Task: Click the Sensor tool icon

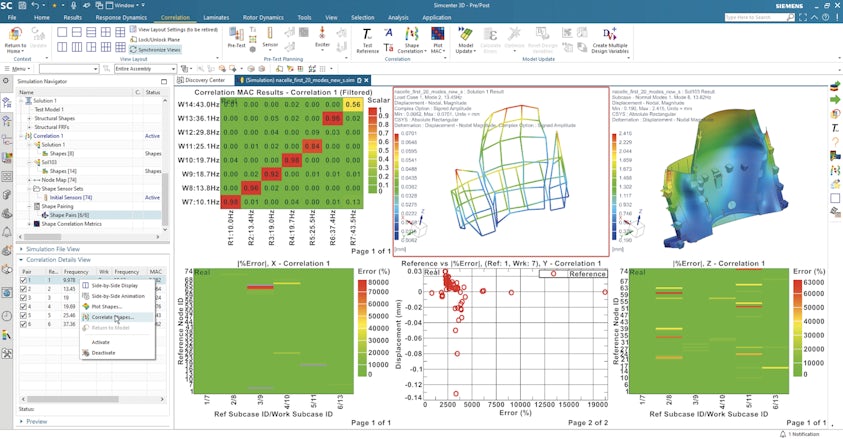Action: click(270, 33)
